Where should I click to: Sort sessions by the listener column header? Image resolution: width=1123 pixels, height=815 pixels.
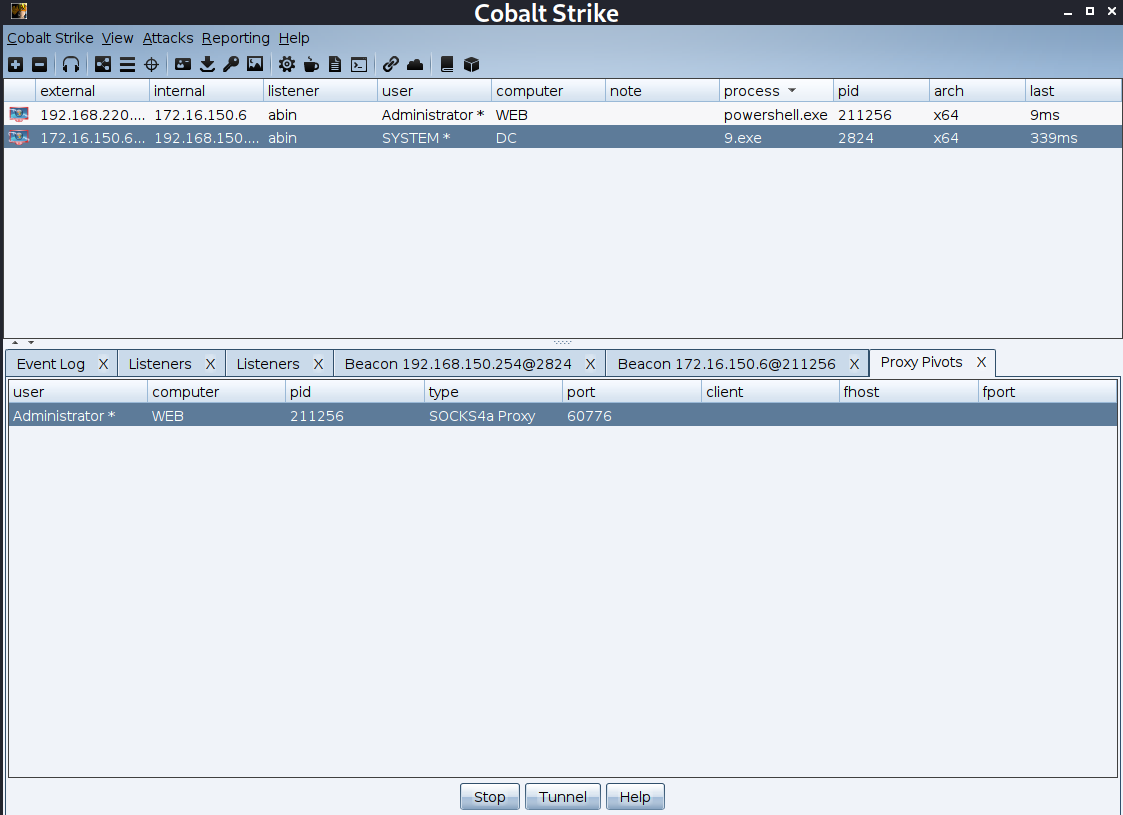pos(319,91)
